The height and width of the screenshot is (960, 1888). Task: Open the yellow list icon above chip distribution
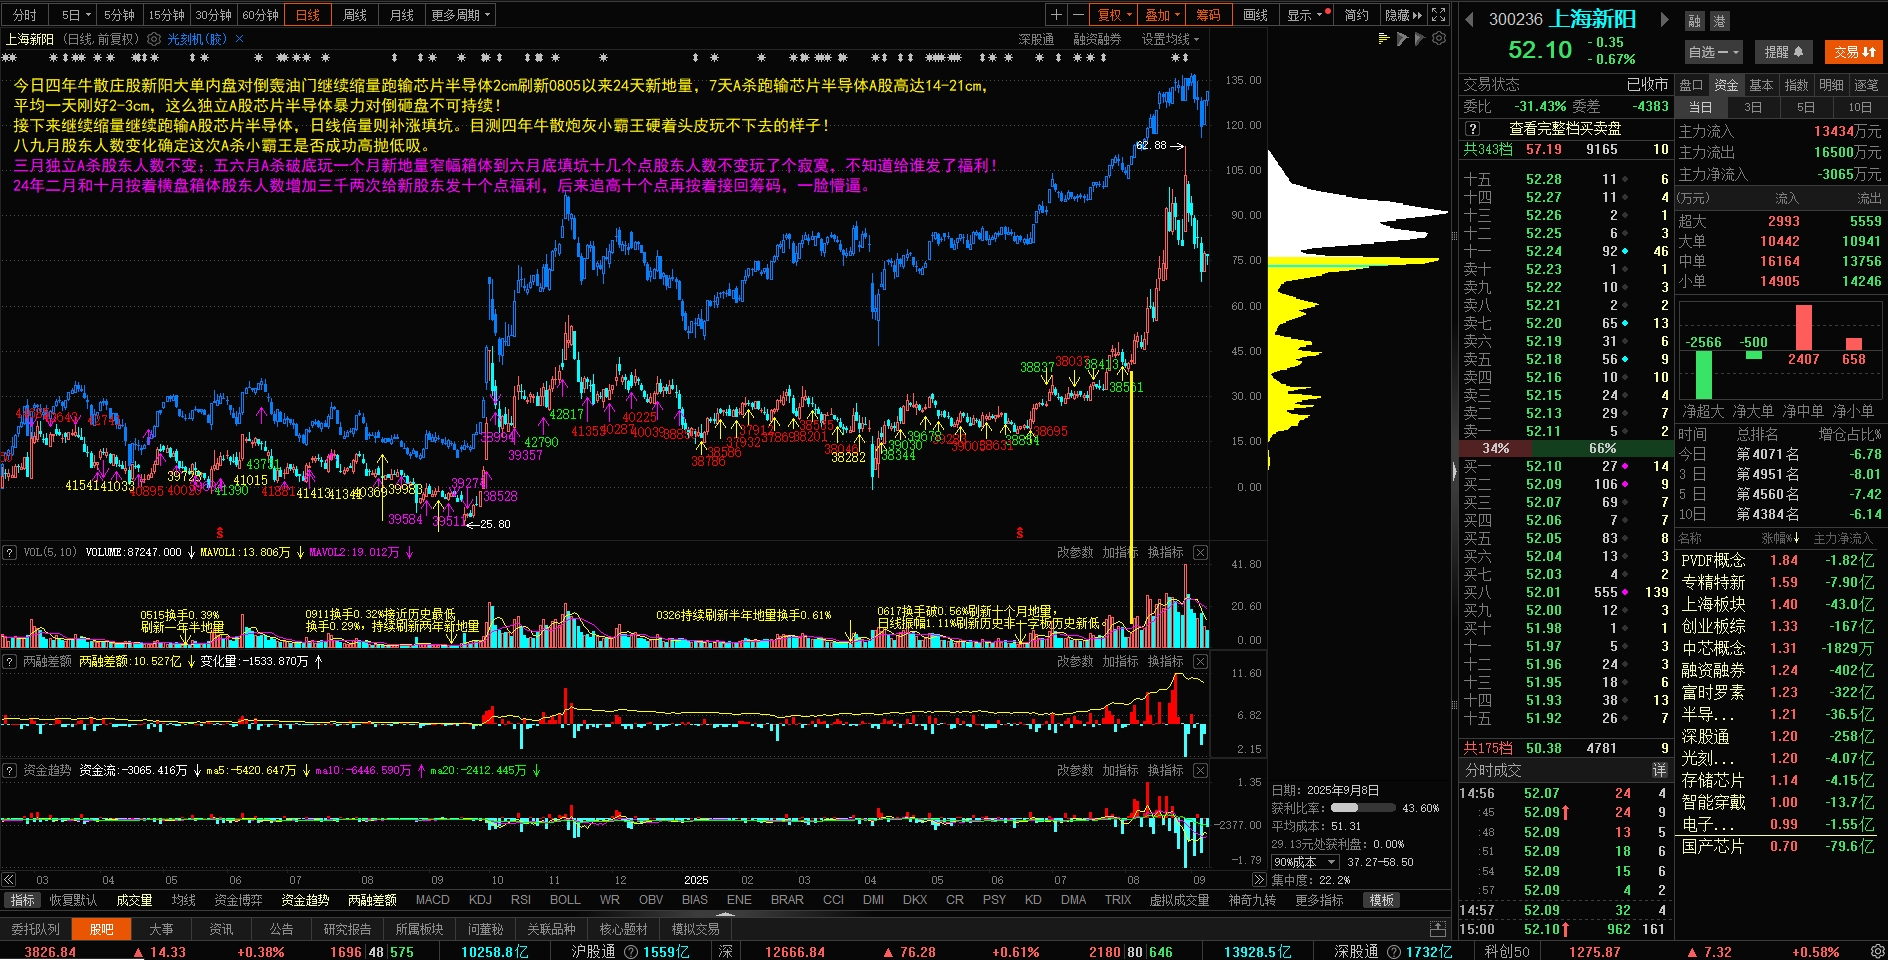[1384, 39]
